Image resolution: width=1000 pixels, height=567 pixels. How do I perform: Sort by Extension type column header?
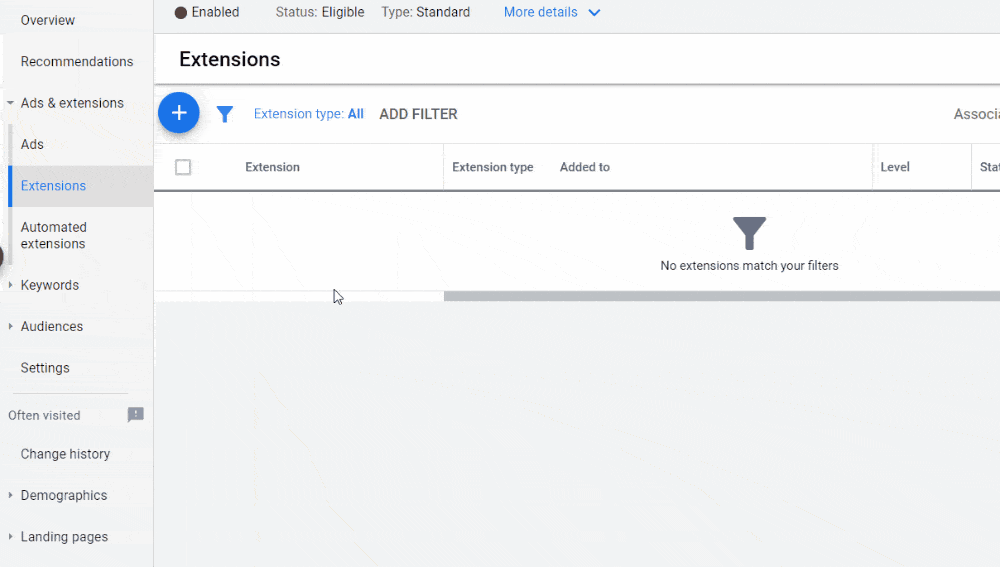coord(493,167)
